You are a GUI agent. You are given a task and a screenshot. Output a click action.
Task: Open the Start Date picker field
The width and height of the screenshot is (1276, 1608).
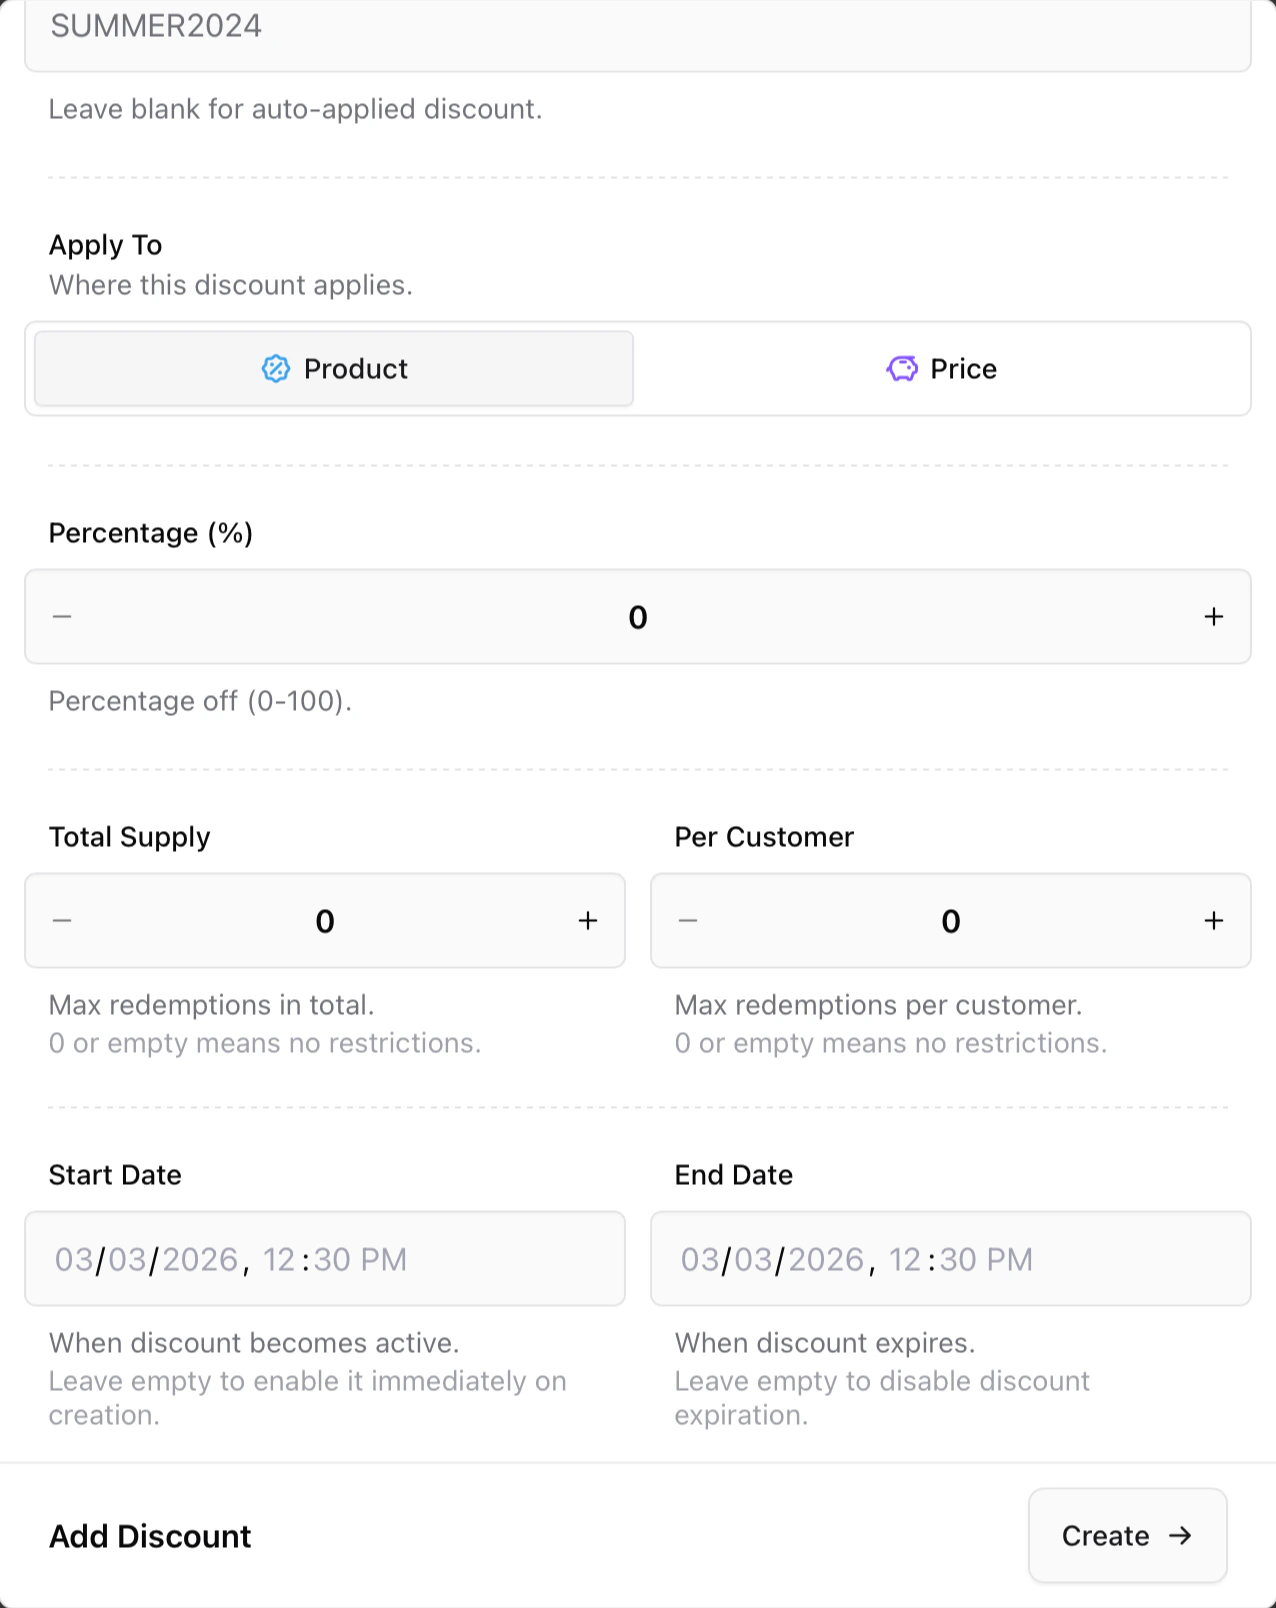(x=325, y=1259)
